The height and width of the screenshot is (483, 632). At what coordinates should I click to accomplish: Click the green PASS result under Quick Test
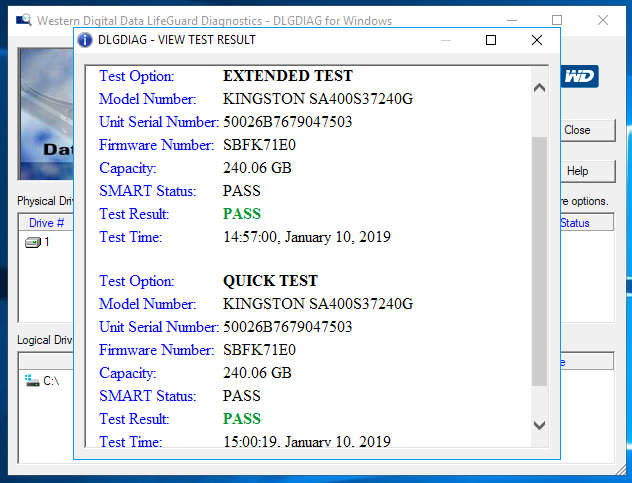coord(242,418)
